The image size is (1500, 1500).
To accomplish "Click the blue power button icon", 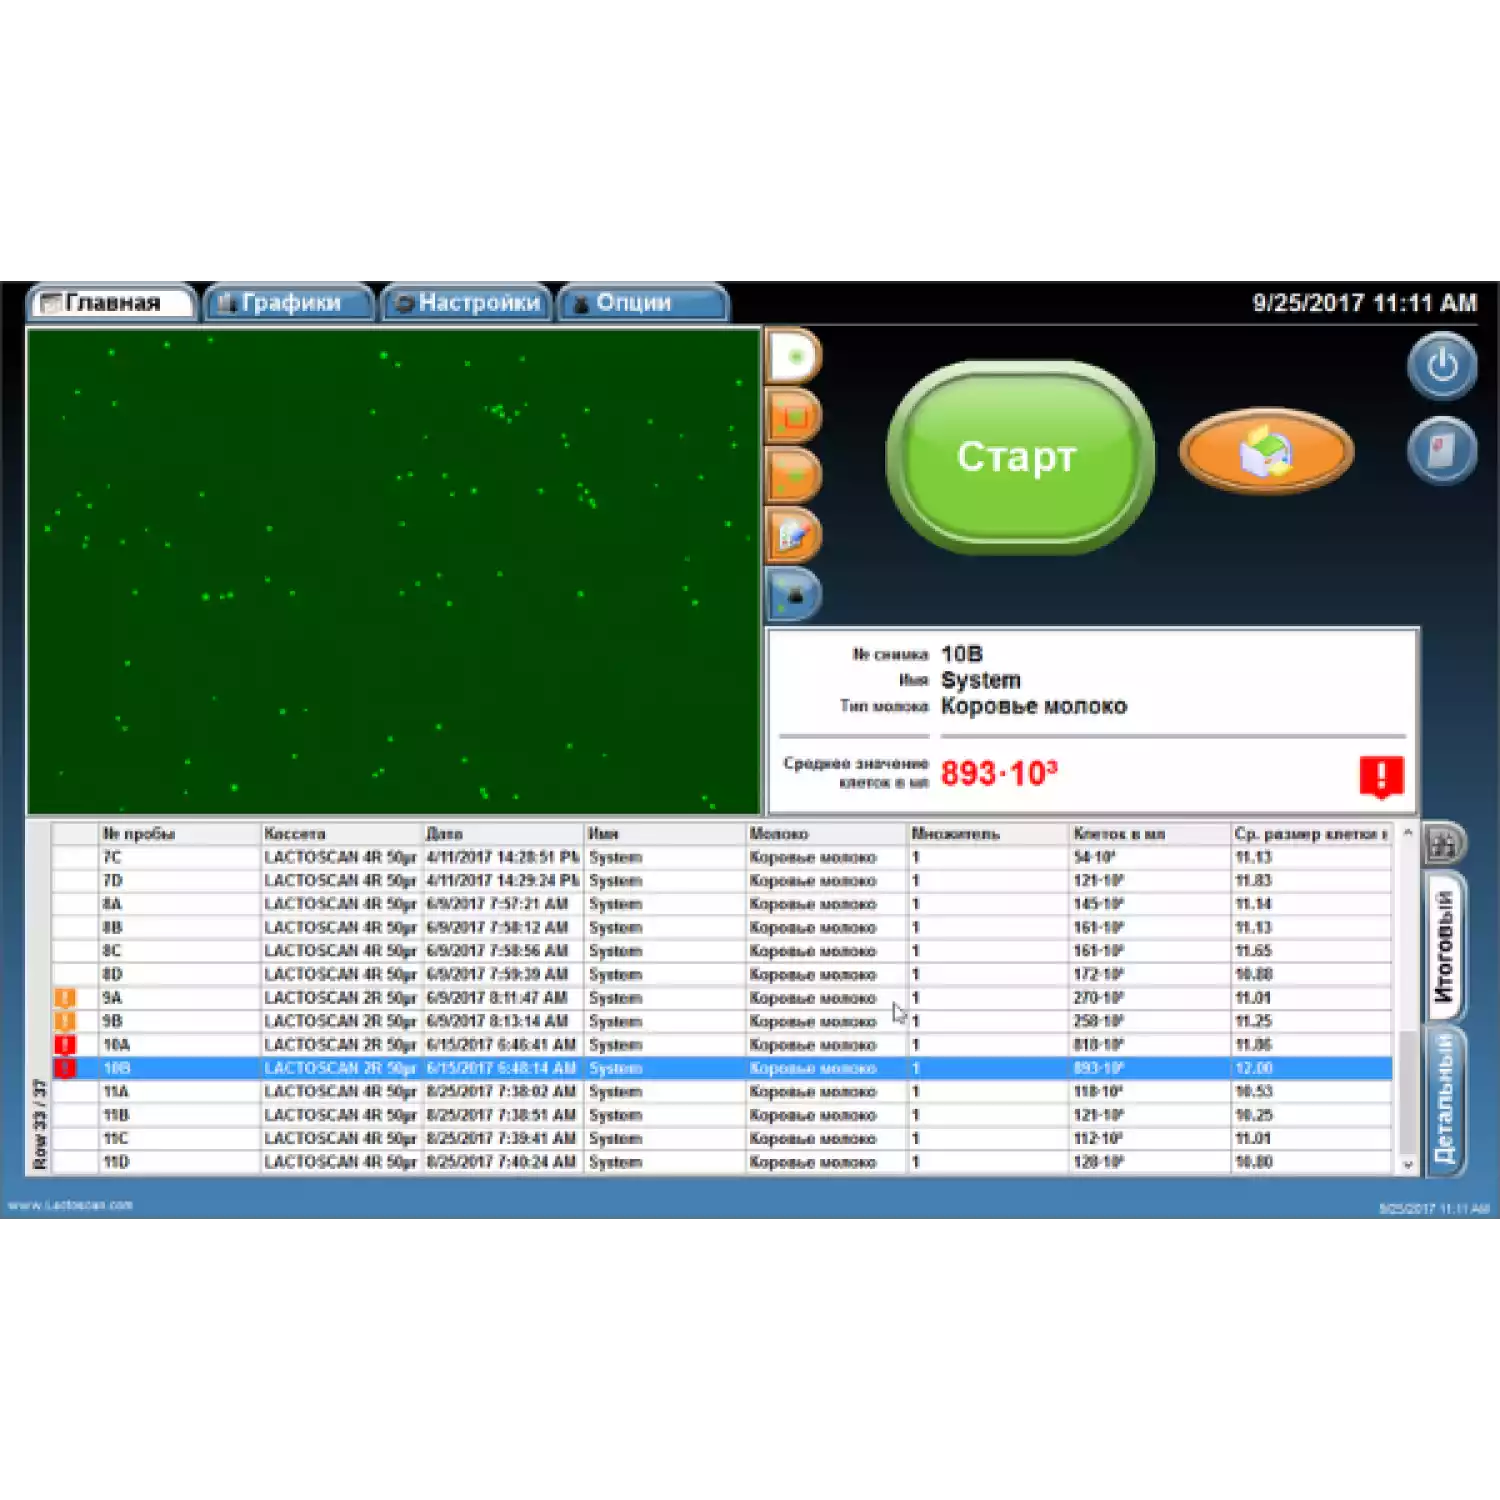I will tap(1441, 366).
